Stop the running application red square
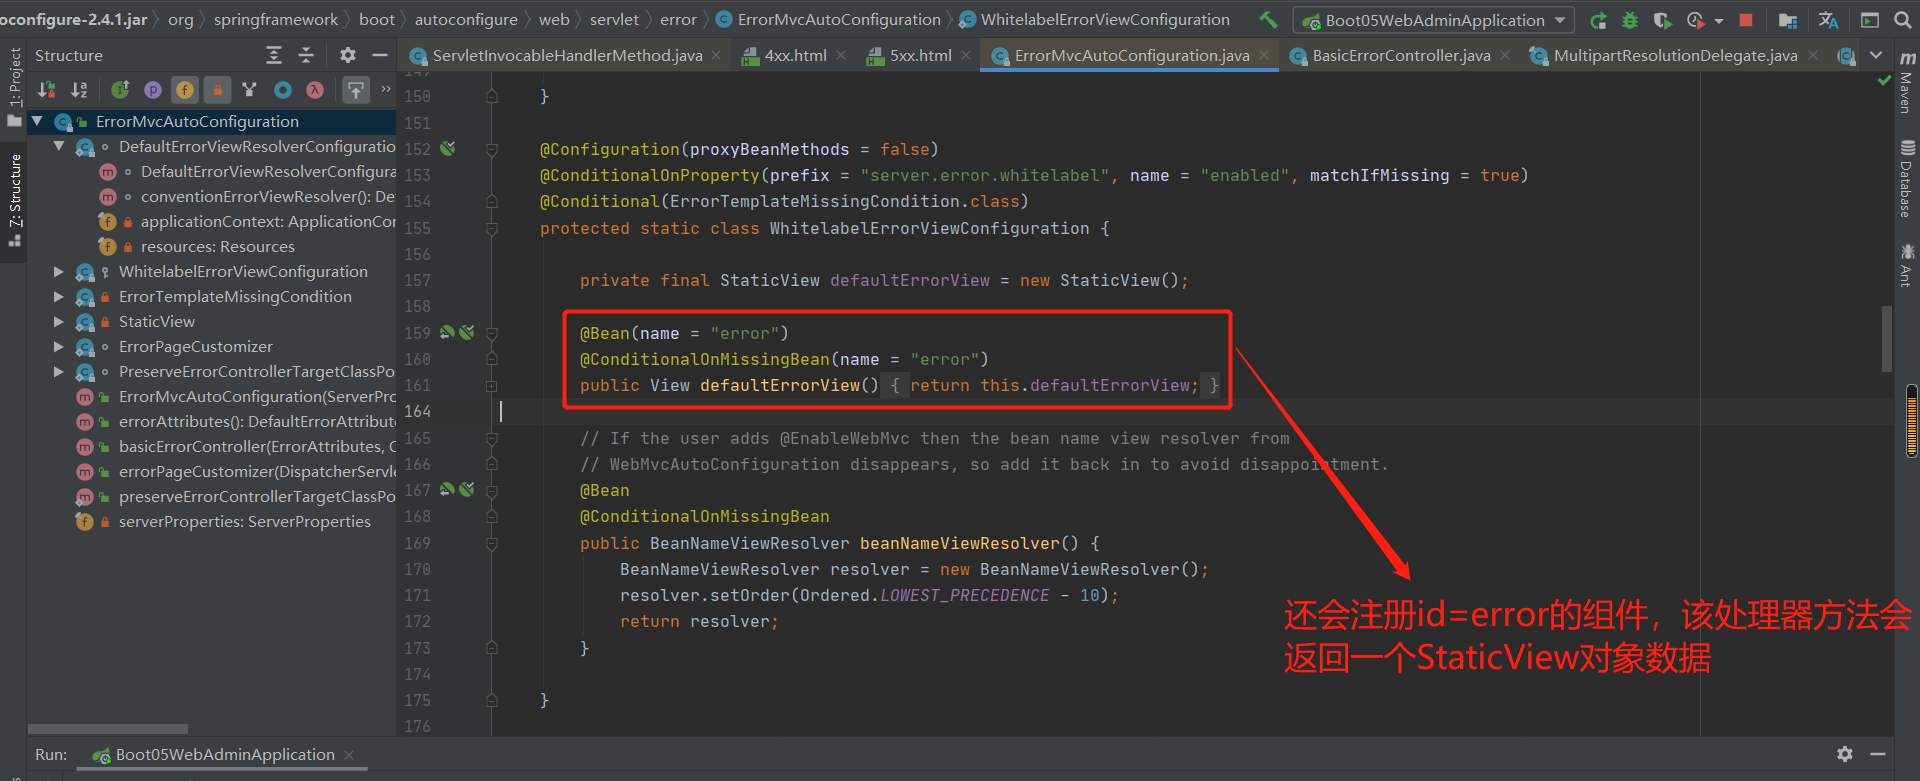1920x781 pixels. [1746, 20]
